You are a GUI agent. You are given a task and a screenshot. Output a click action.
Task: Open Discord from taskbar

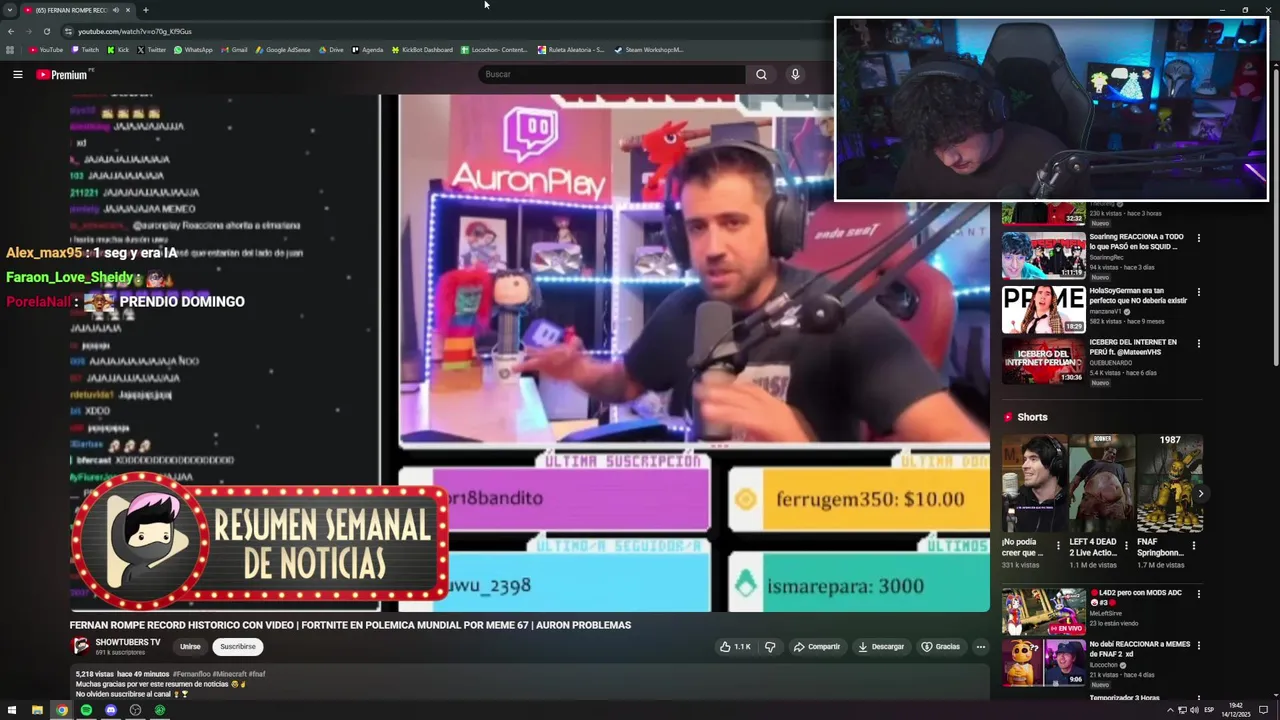tap(111, 710)
